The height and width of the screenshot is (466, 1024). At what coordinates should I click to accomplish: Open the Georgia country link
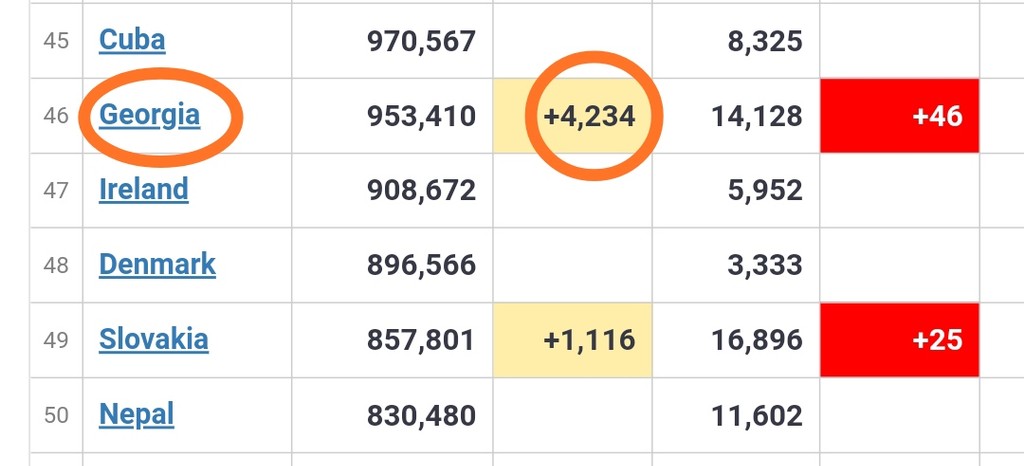[x=149, y=115]
